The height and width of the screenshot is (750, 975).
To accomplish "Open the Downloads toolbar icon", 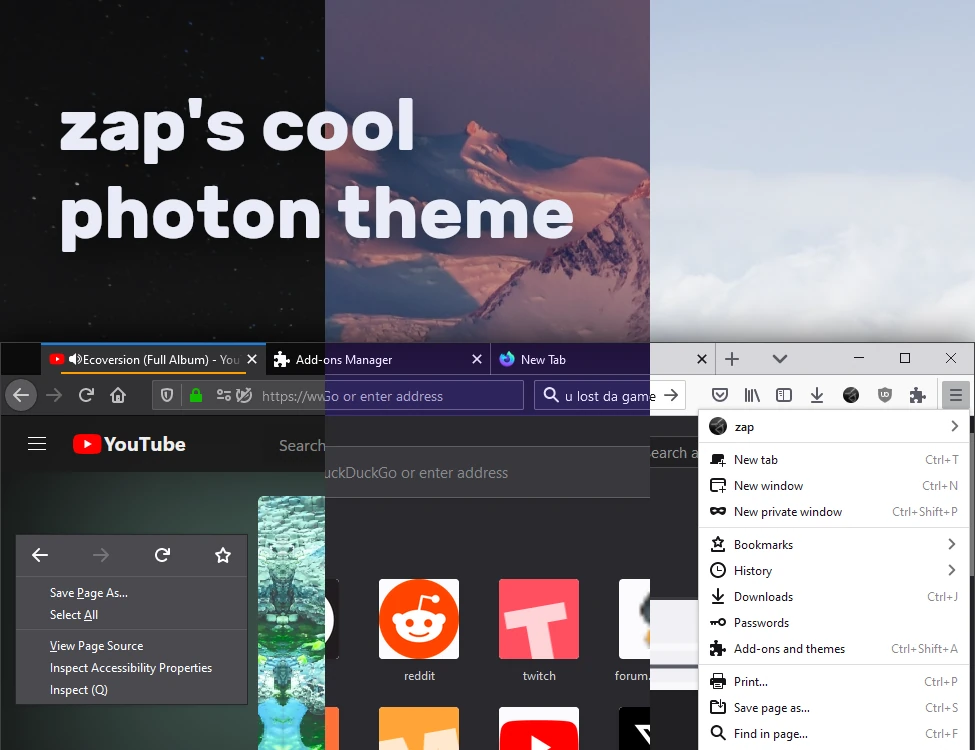I will (x=816, y=394).
